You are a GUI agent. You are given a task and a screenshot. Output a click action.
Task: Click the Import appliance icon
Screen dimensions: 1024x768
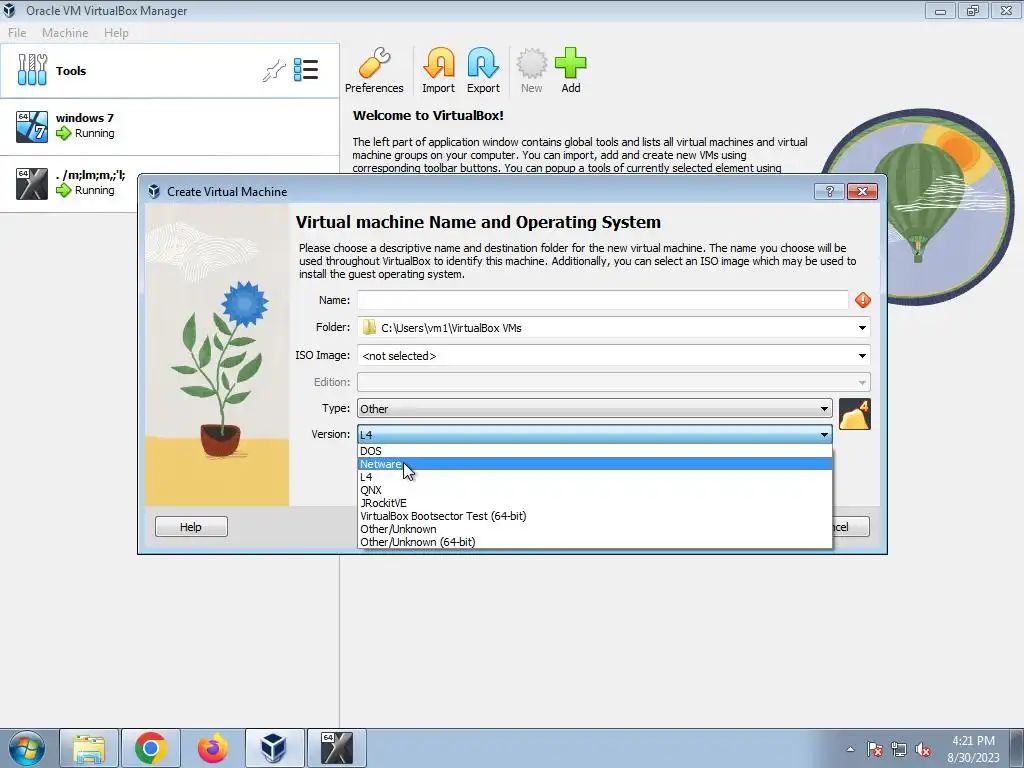click(438, 71)
